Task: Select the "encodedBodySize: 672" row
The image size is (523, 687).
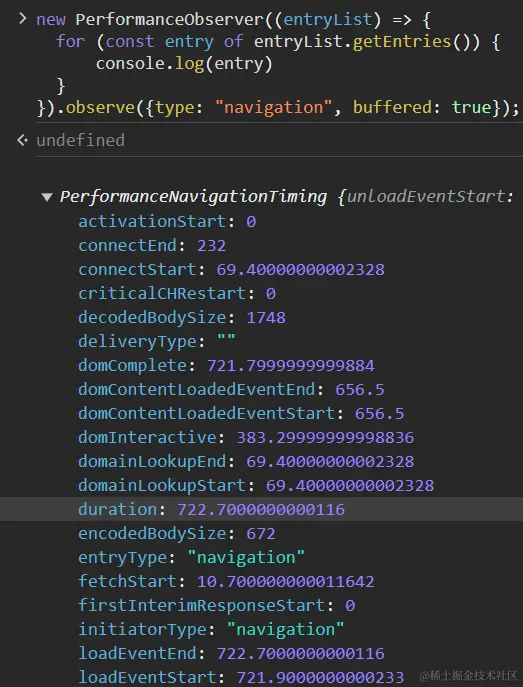Action: tap(177, 533)
